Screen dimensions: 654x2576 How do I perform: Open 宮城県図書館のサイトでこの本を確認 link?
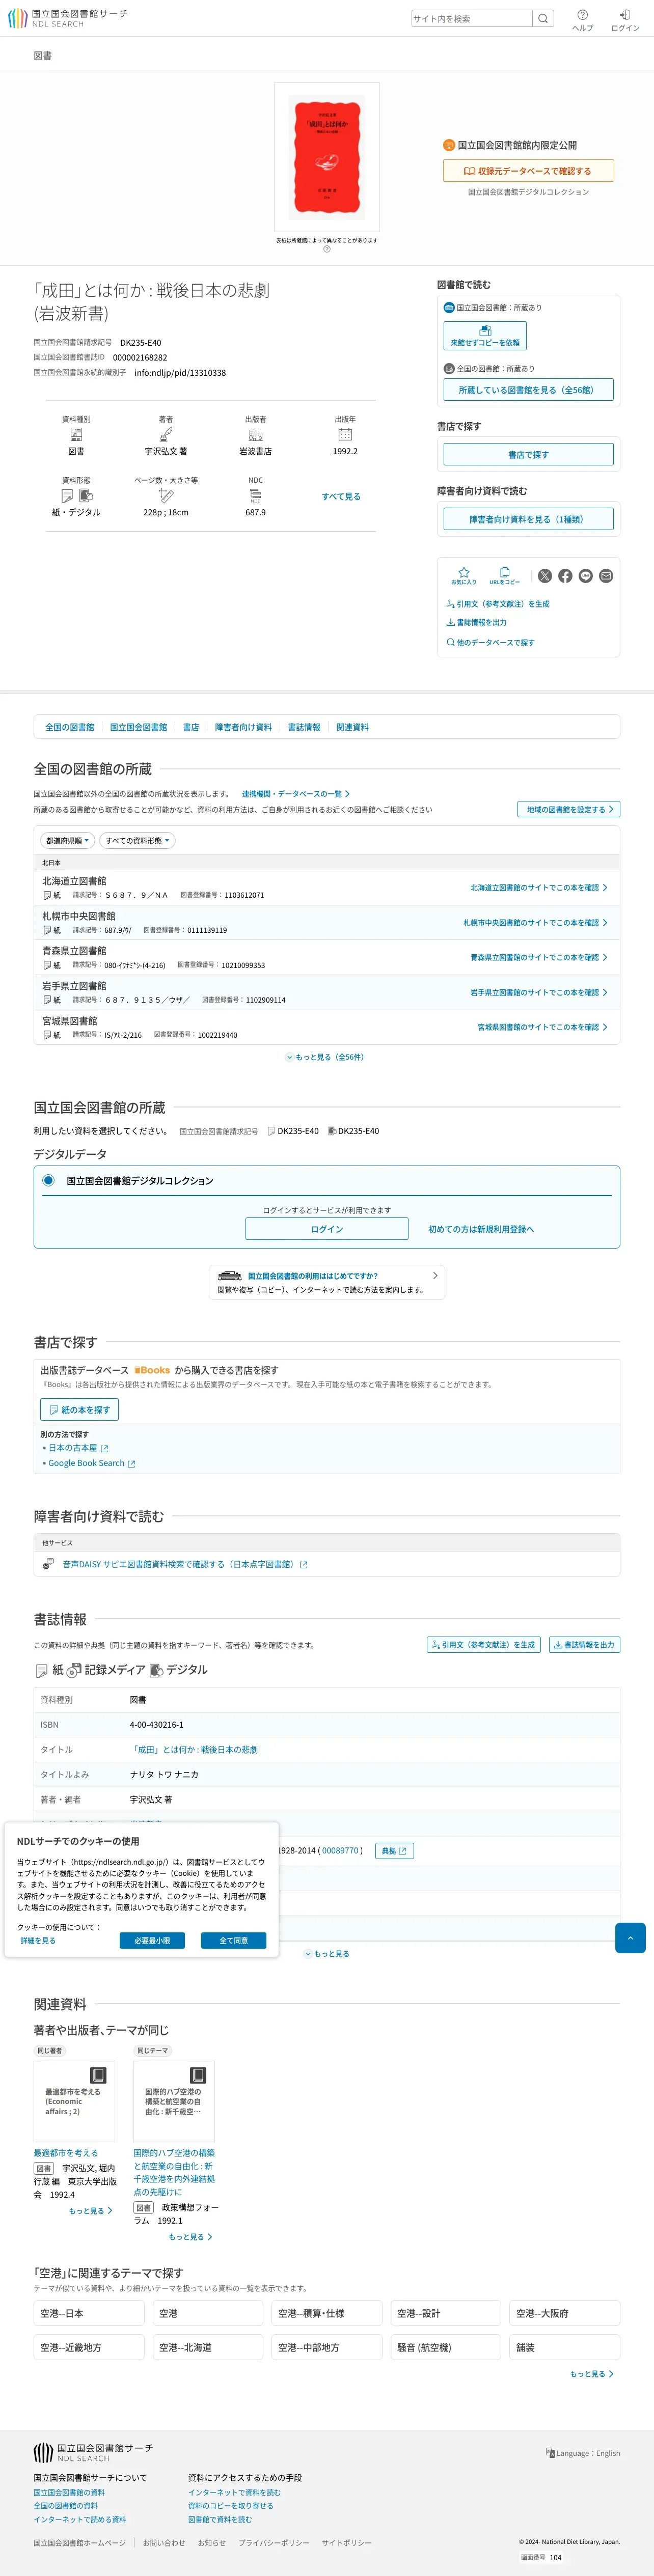(x=542, y=1027)
